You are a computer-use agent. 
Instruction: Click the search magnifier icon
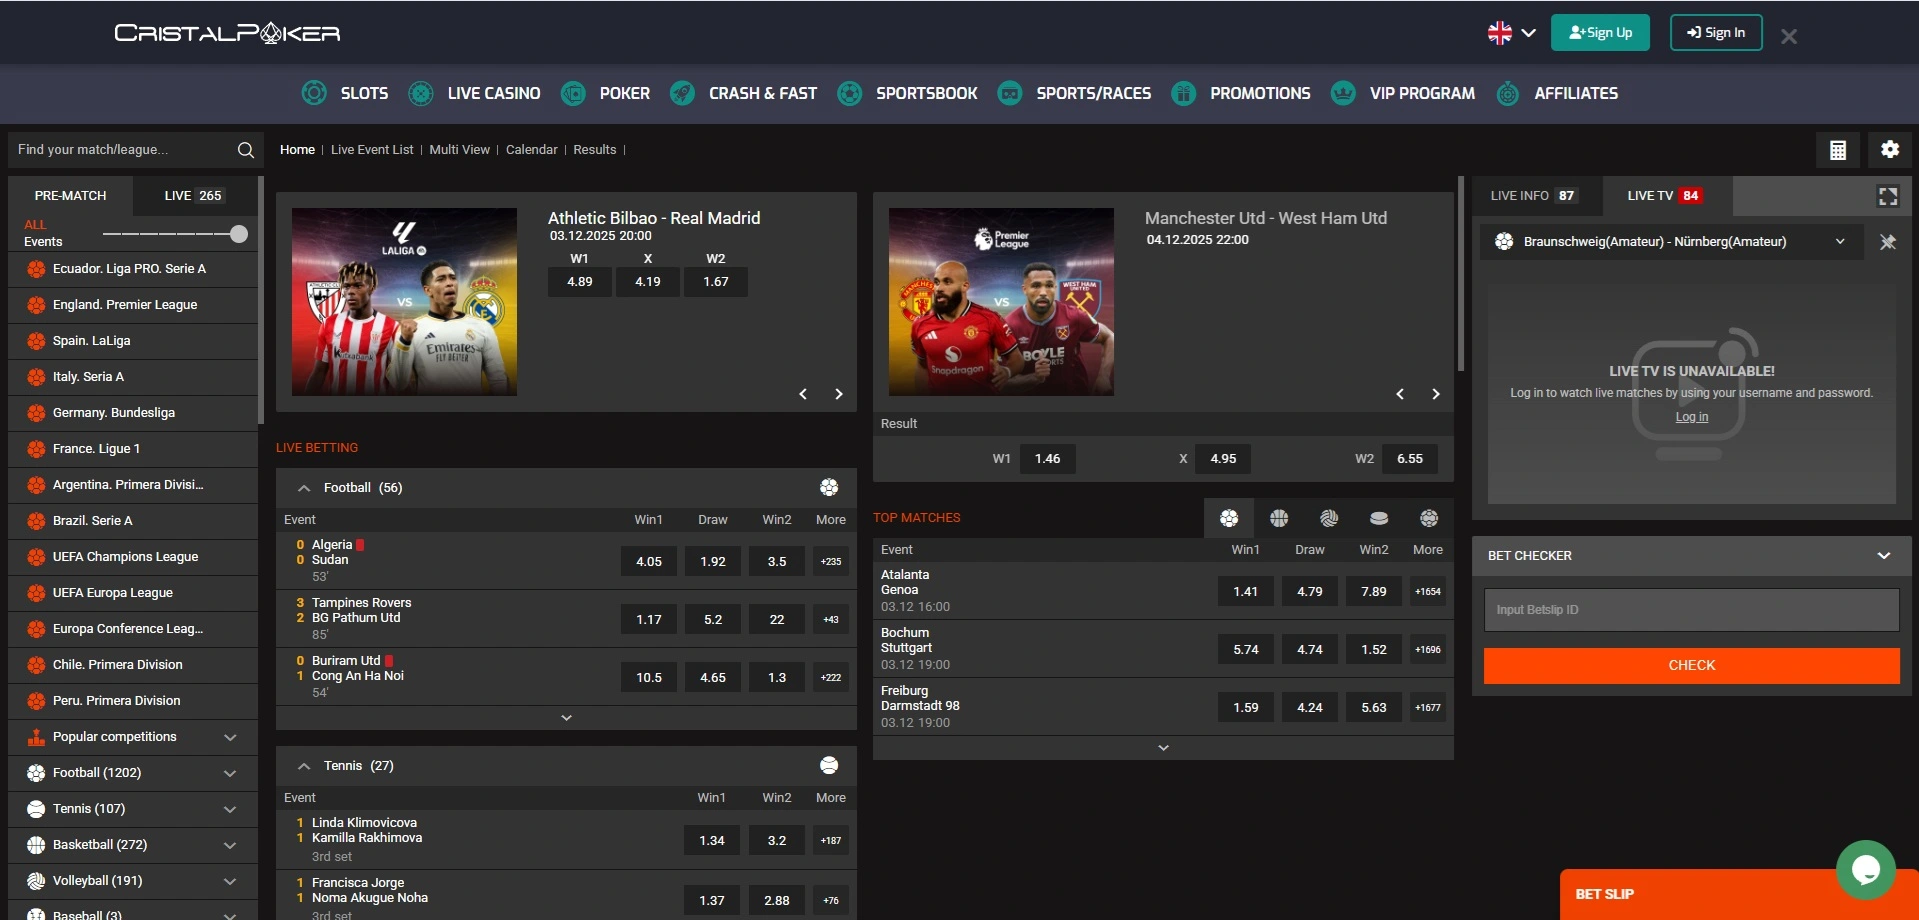pos(245,150)
